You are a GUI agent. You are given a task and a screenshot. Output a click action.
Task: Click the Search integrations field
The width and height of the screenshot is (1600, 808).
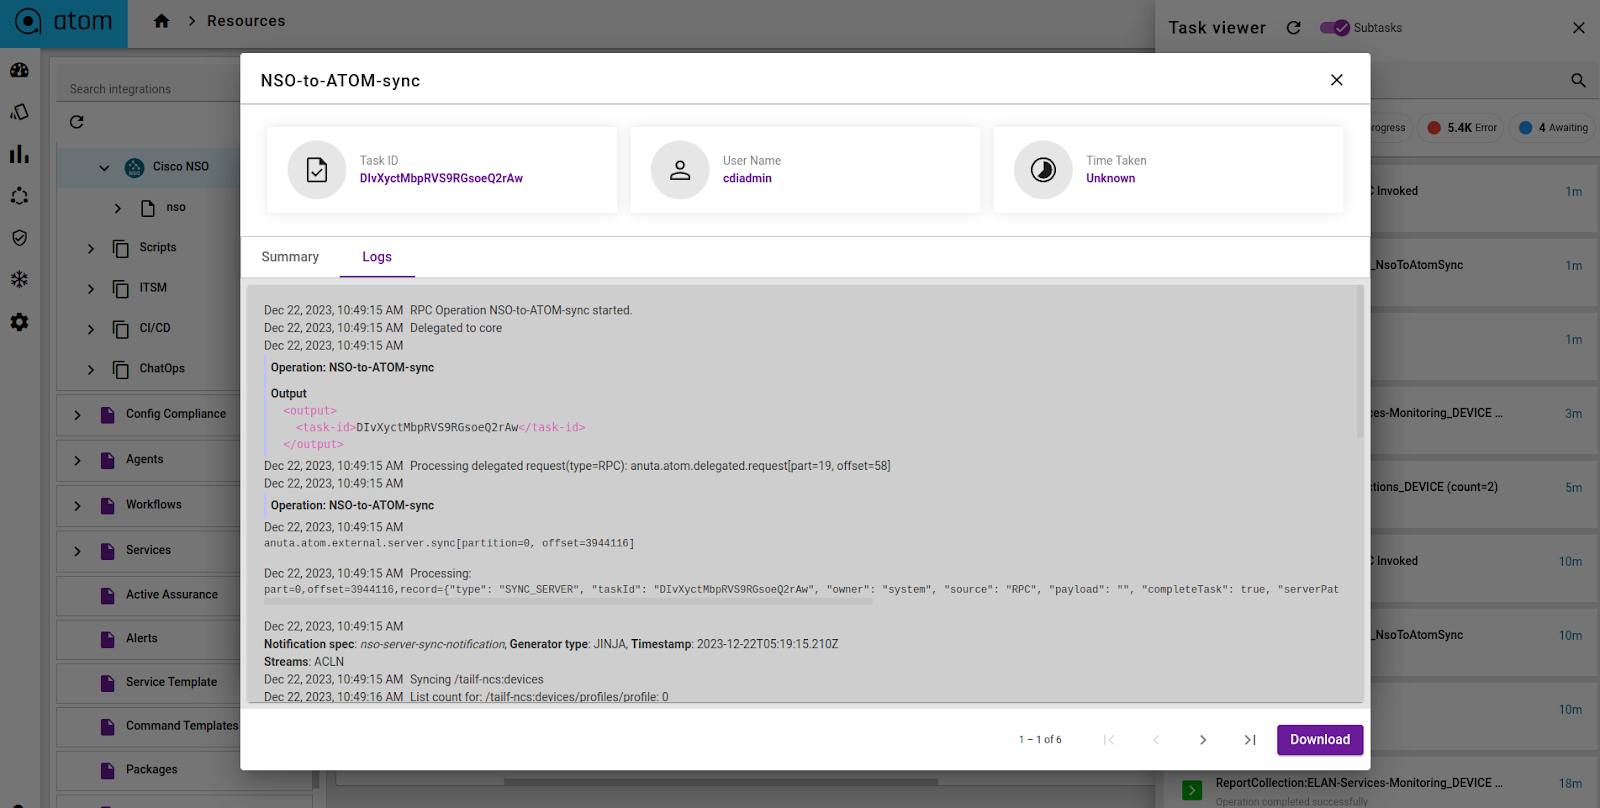150,89
